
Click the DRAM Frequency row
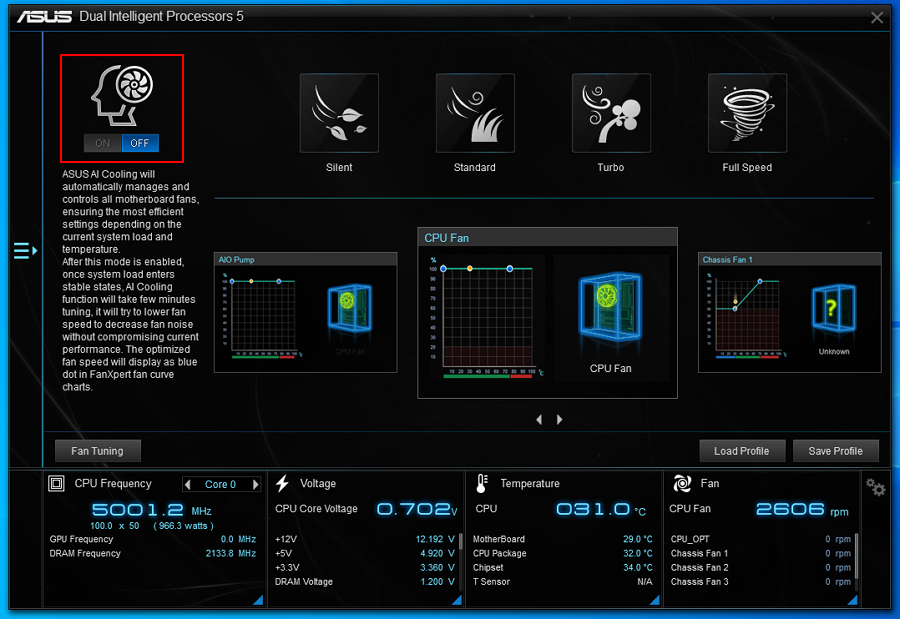pos(153,554)
